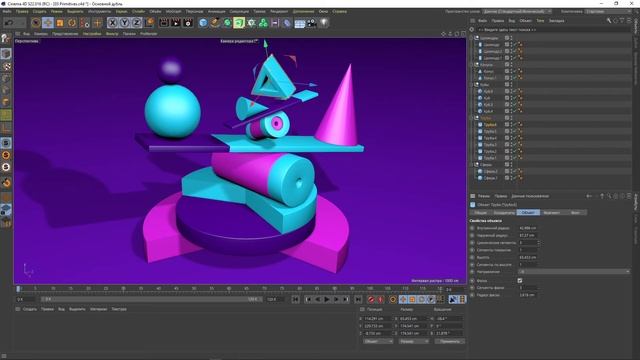Select the Труба.6 object in the tree
The image size is (640, 360).
pyautogui.click(x=490, y=125)
